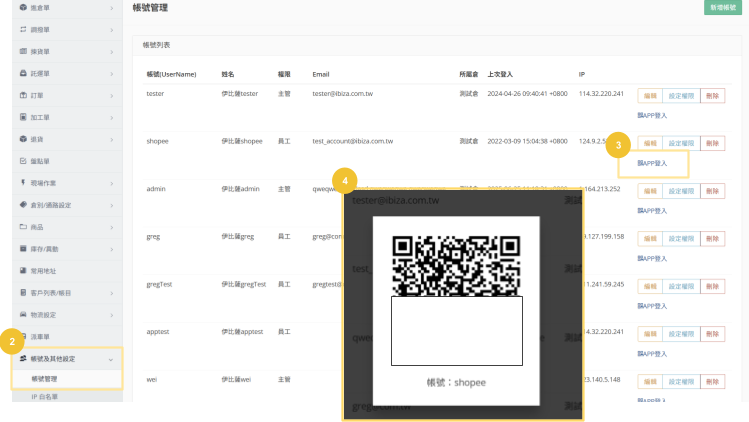Expand the 調撥單 menu chevron
Screen dimensions: 749x422
point(111,30)
